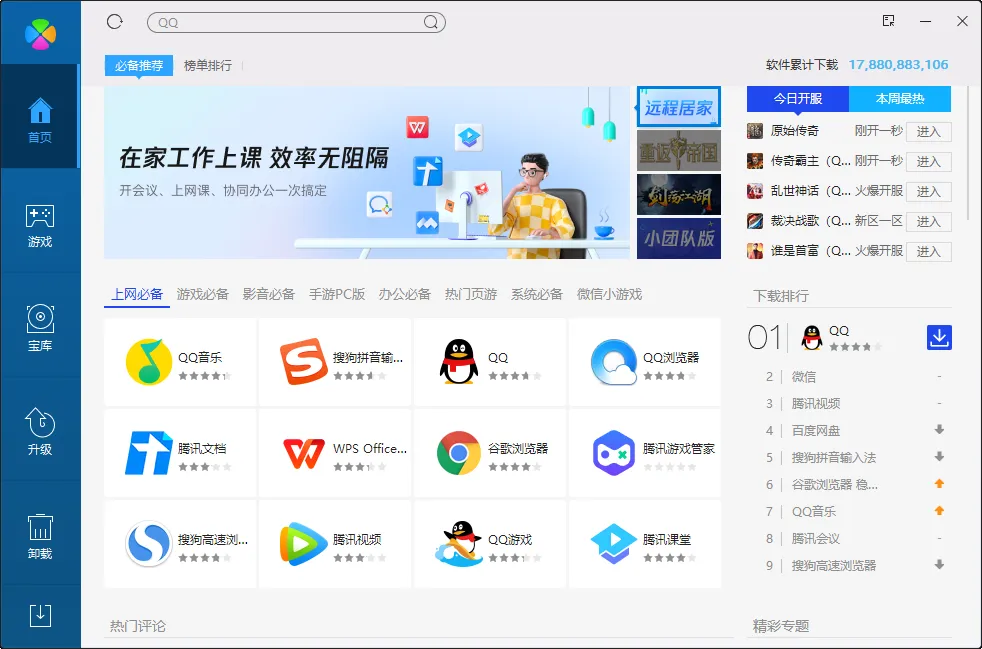Click 进入 button for 乱世神话
982x649 pixels.
(x=929, y=192)
